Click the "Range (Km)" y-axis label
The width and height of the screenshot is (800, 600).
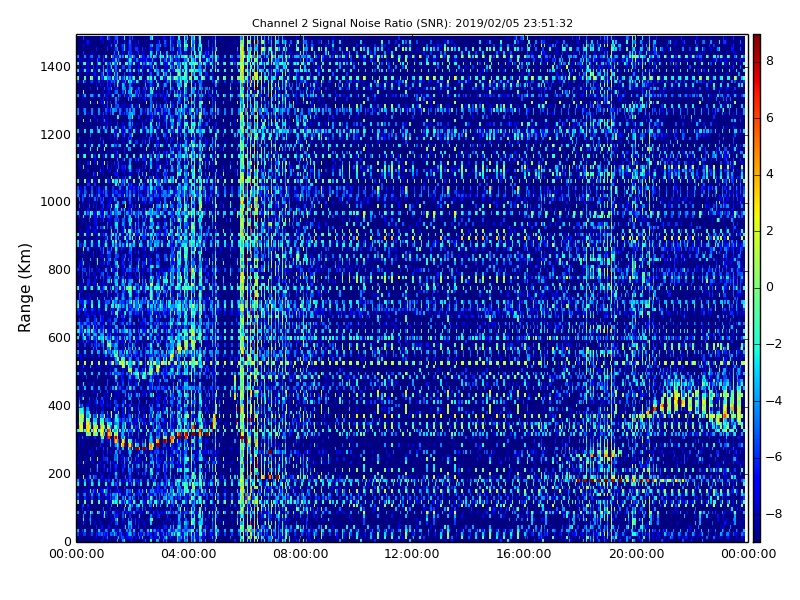[x=24, y=288]
